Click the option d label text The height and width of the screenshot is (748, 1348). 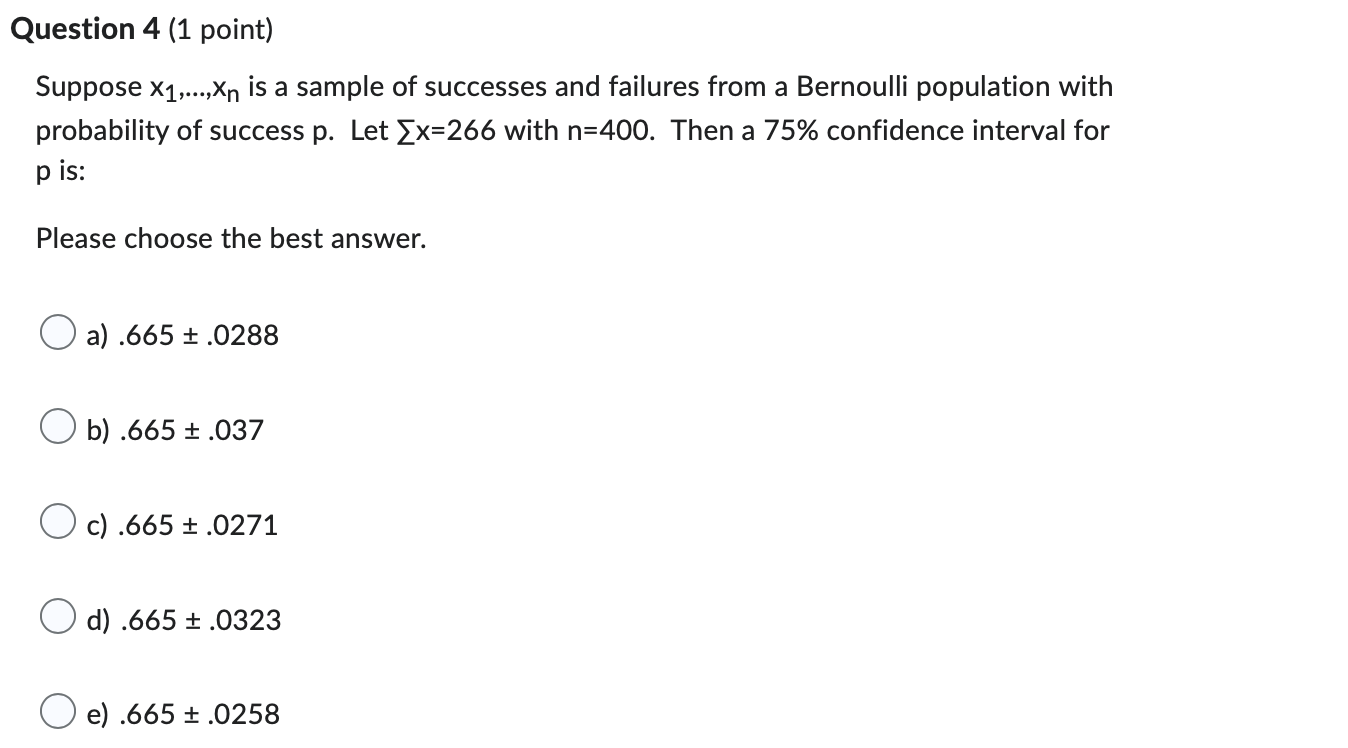[x=183, y=621]
